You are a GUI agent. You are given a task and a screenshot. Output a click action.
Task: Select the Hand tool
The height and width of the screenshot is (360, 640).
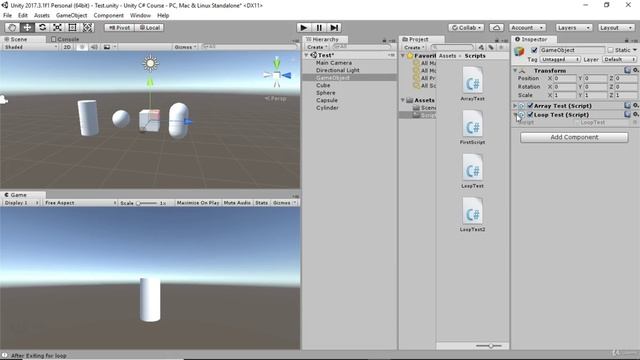(12, 27)
